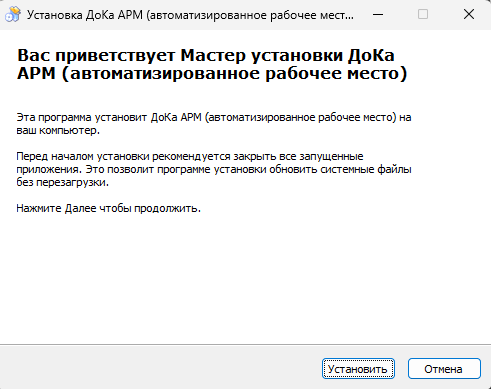Cancel setup with the Отмена button
Image resolution: width=491 pixels, height=389 pixels.
pyautogui.click(x=444, y=369)
